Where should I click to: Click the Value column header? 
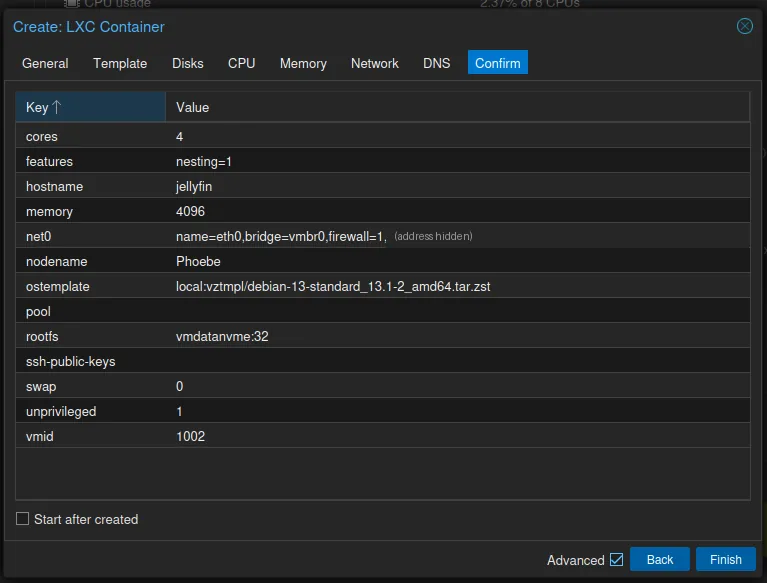click(x=457, y=107)
